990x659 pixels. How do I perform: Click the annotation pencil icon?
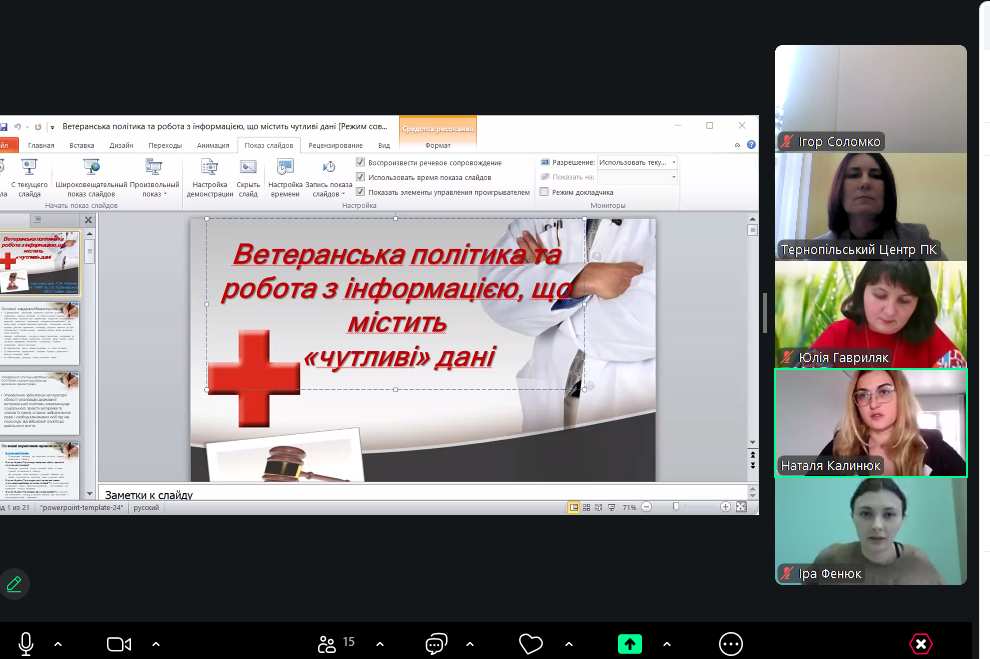point(14,584)
